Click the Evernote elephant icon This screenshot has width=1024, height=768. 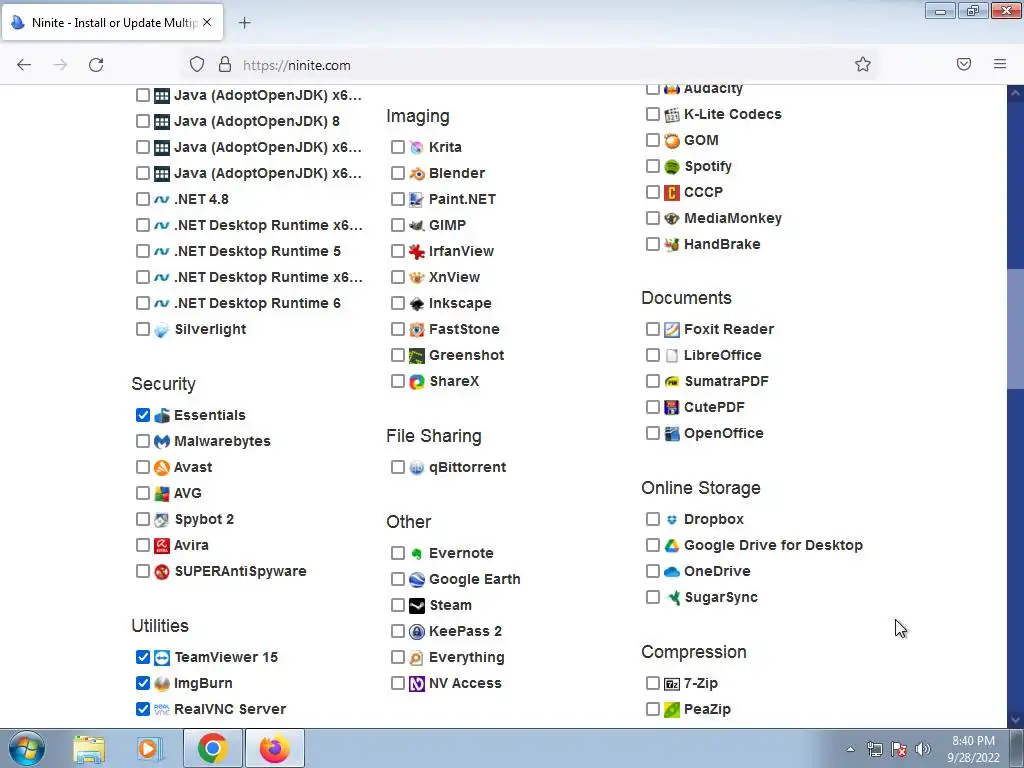[417, 553]
